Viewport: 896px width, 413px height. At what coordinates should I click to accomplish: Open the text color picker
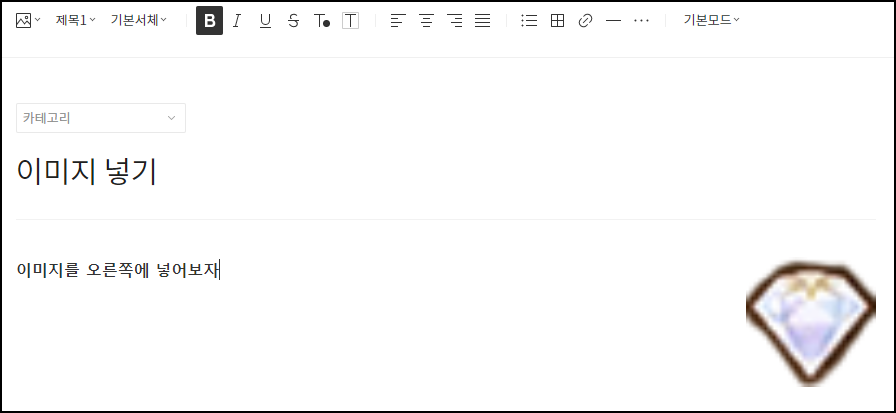(322, 21)
